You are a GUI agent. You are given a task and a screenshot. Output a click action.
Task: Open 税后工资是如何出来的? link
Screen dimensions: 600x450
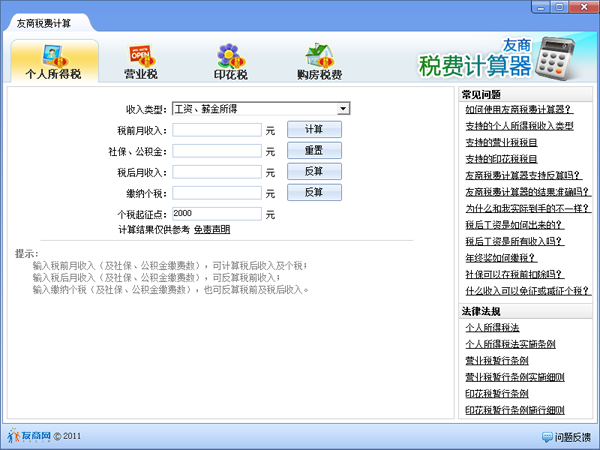(x=515, y=225)
